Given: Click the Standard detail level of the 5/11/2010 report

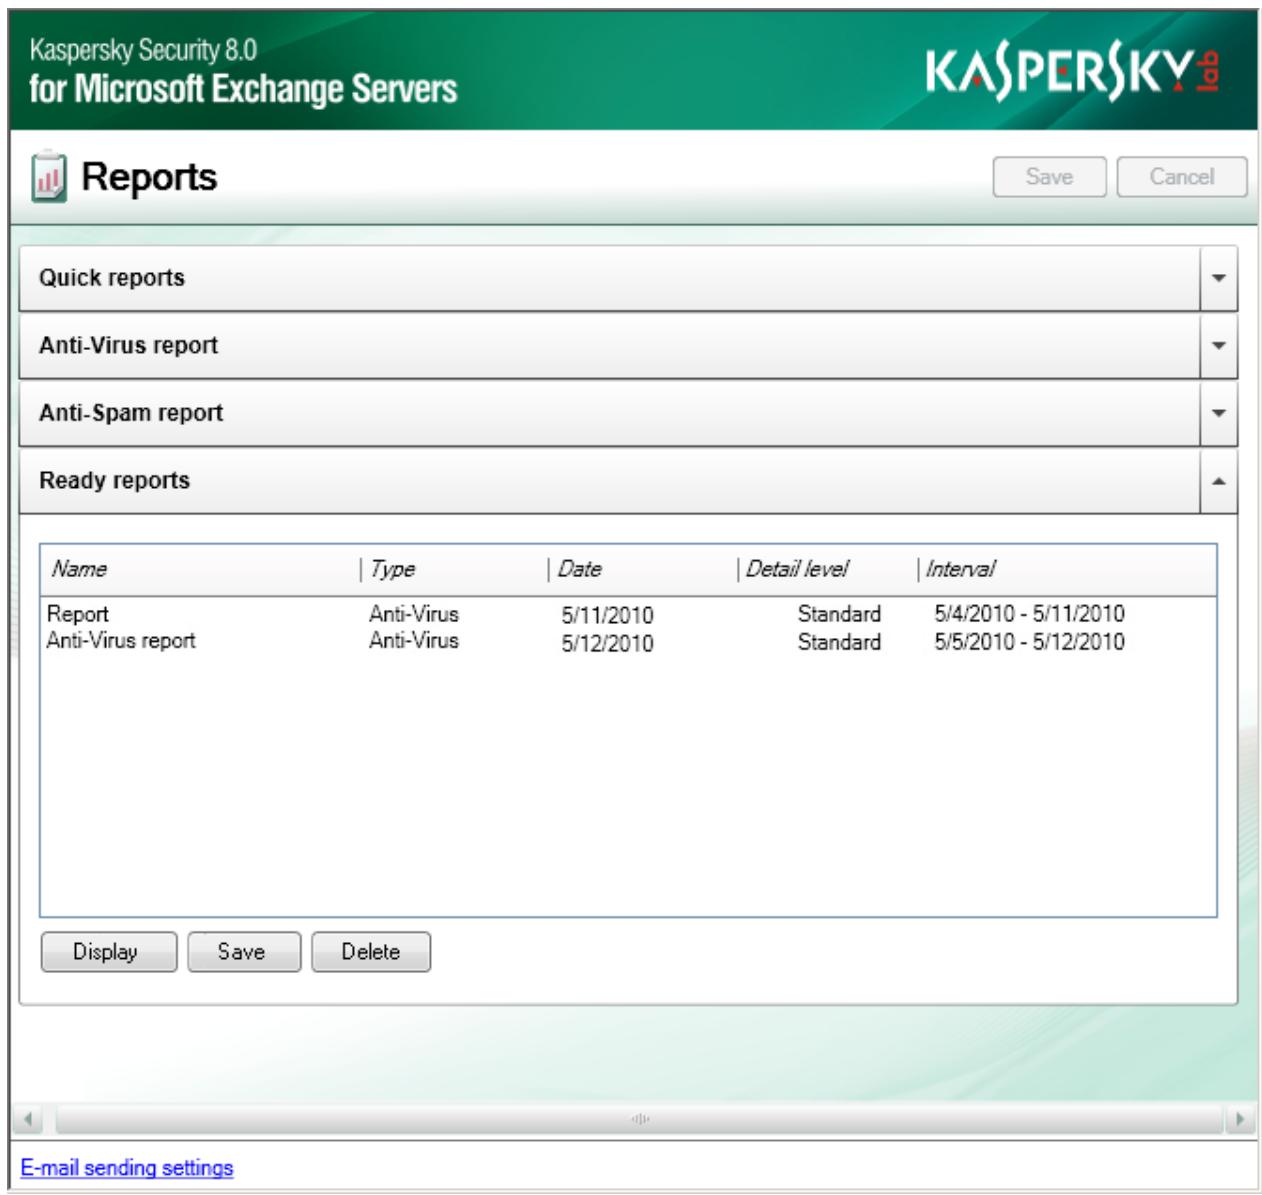Looking at the screenshot, I should coord(839,614).
